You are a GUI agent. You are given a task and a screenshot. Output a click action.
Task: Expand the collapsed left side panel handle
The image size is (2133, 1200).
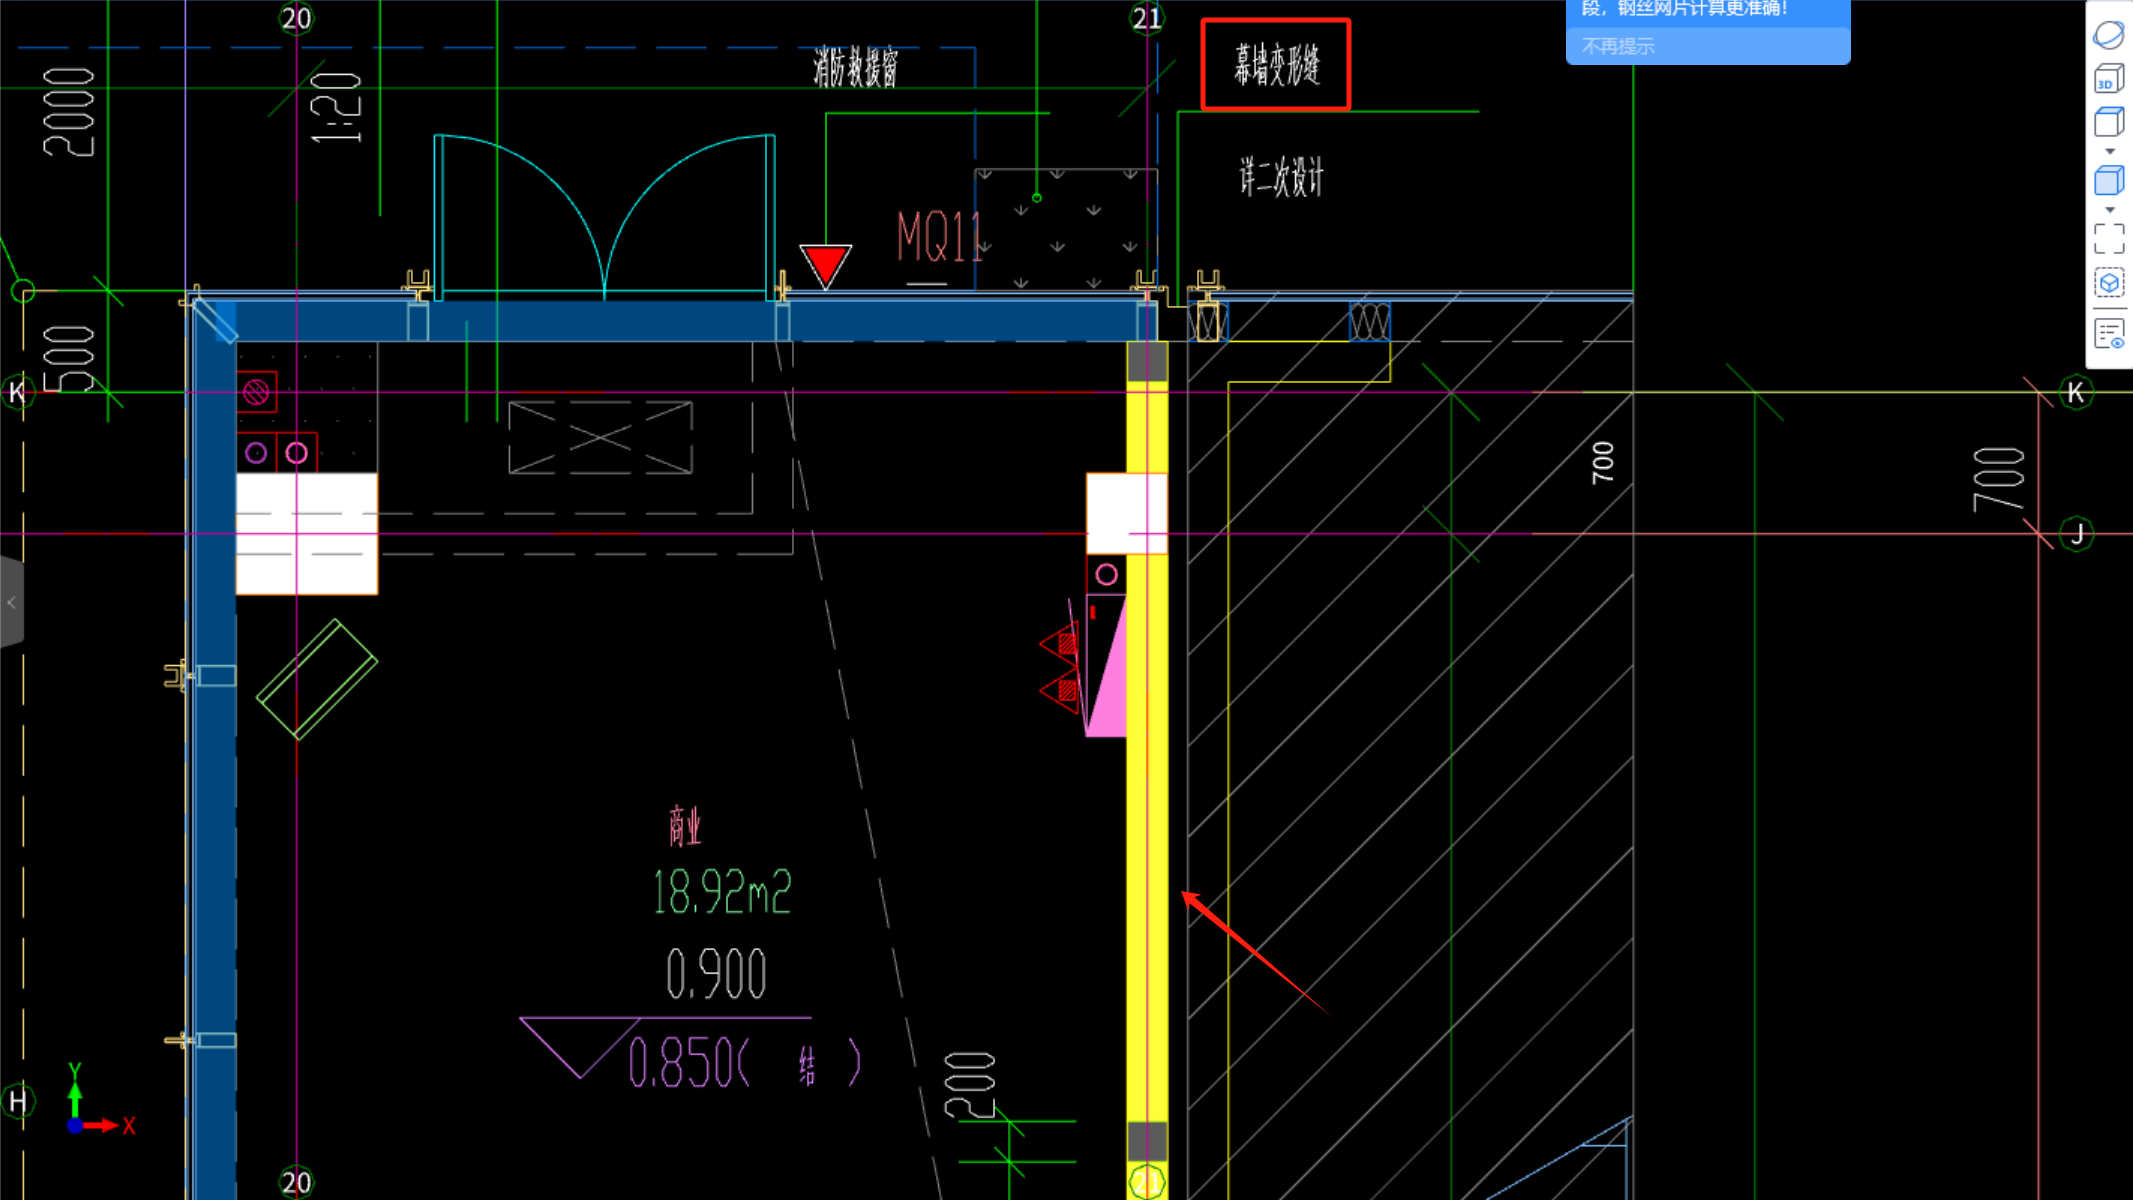11,602
